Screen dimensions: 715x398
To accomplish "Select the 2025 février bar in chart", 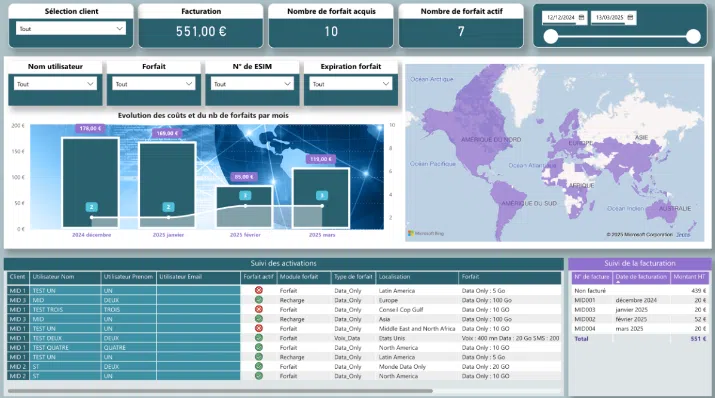I will [244, 207].
